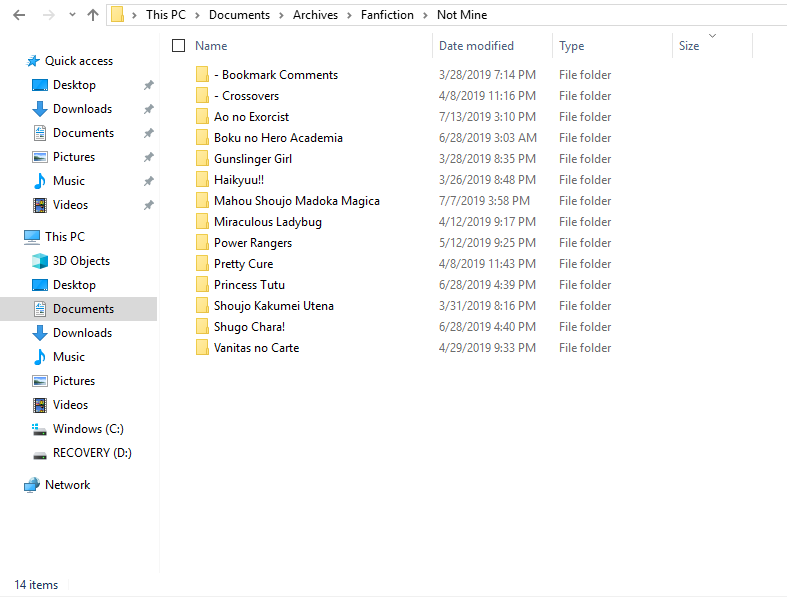Select the - Crossovers folder icon
Image resolution: width=787 pixels, height=597 pixels.
pyautogui.click(x=202, y=95)
